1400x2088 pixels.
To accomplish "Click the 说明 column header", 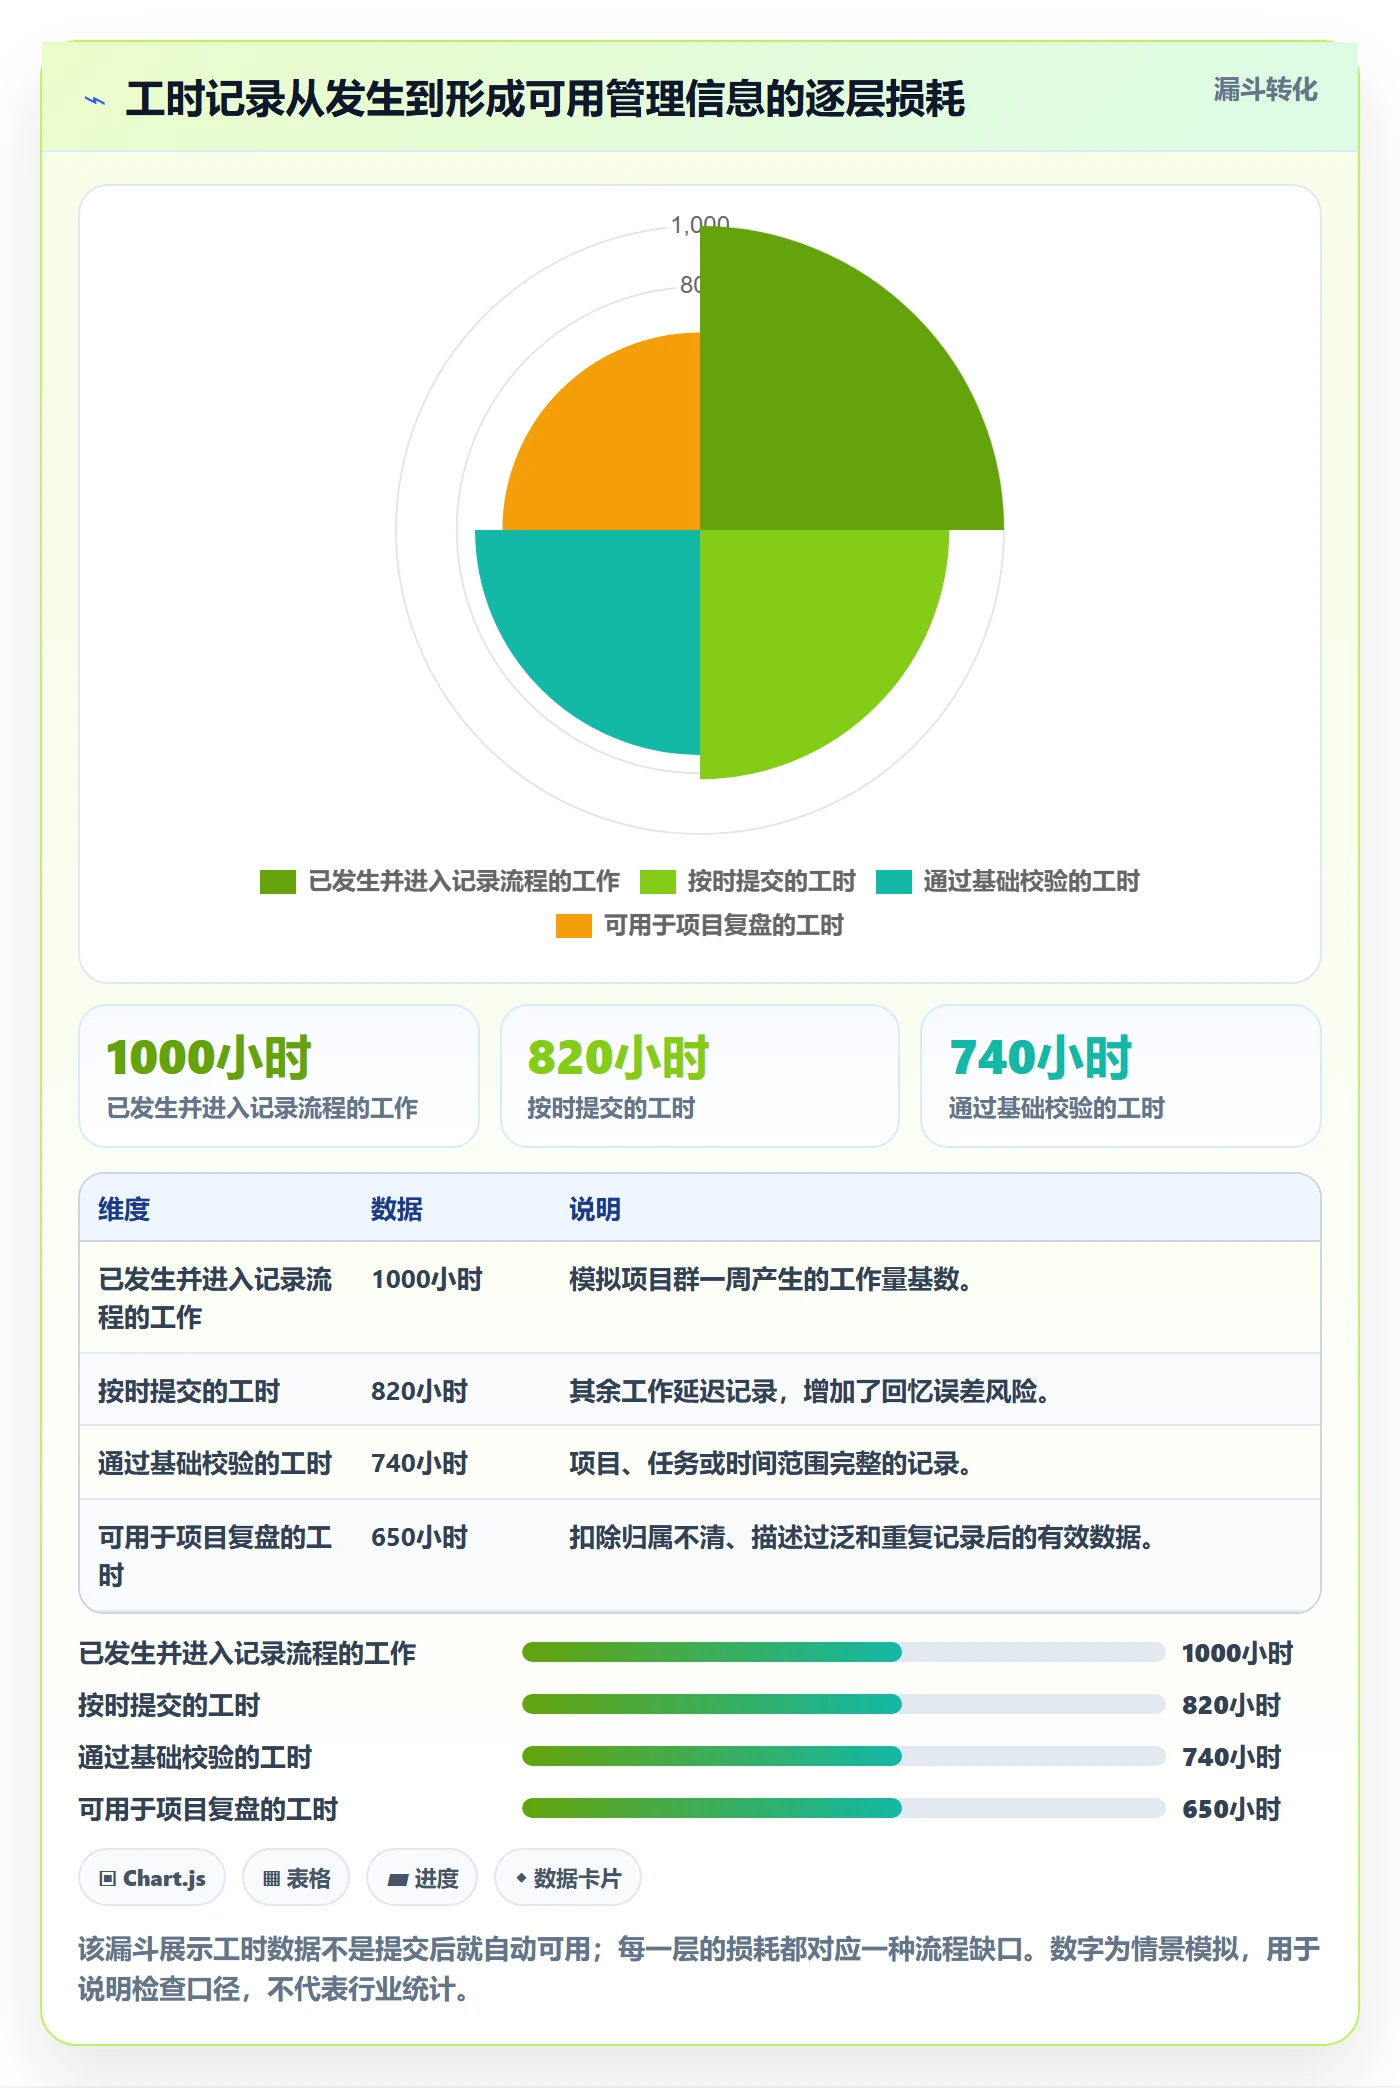I will point(595,1209).
